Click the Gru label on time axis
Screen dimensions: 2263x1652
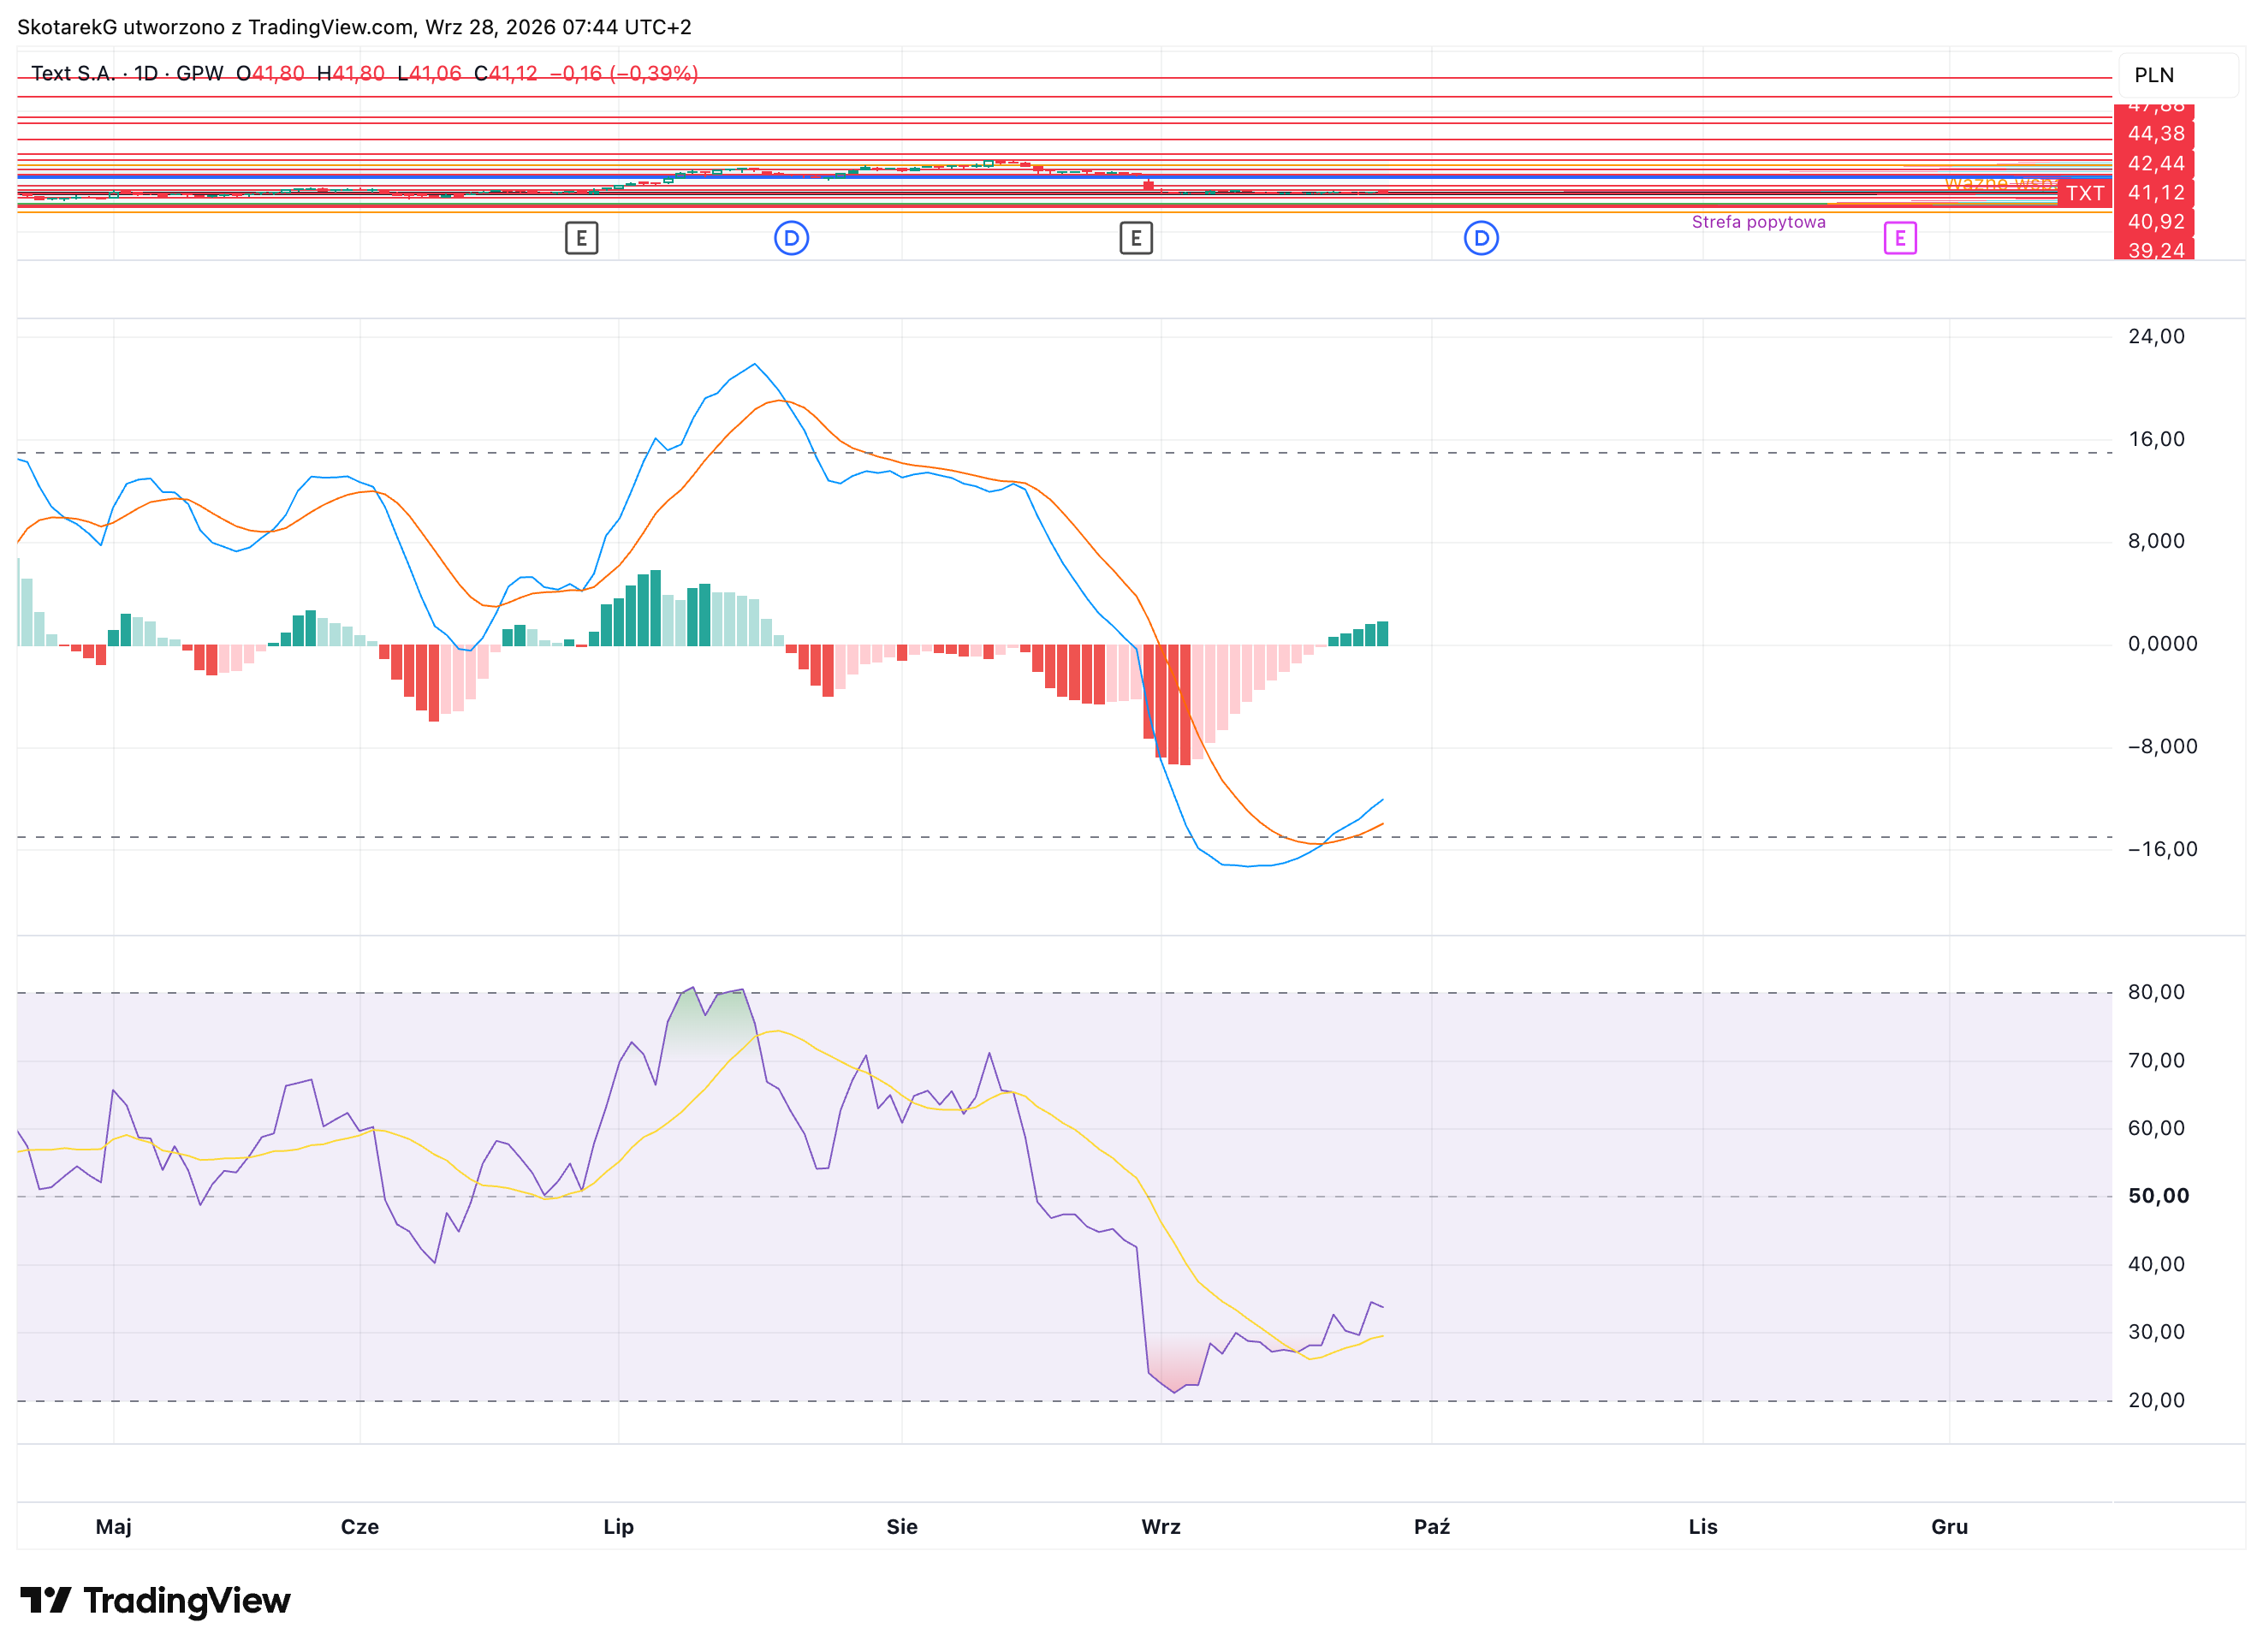(1949, 1527)
